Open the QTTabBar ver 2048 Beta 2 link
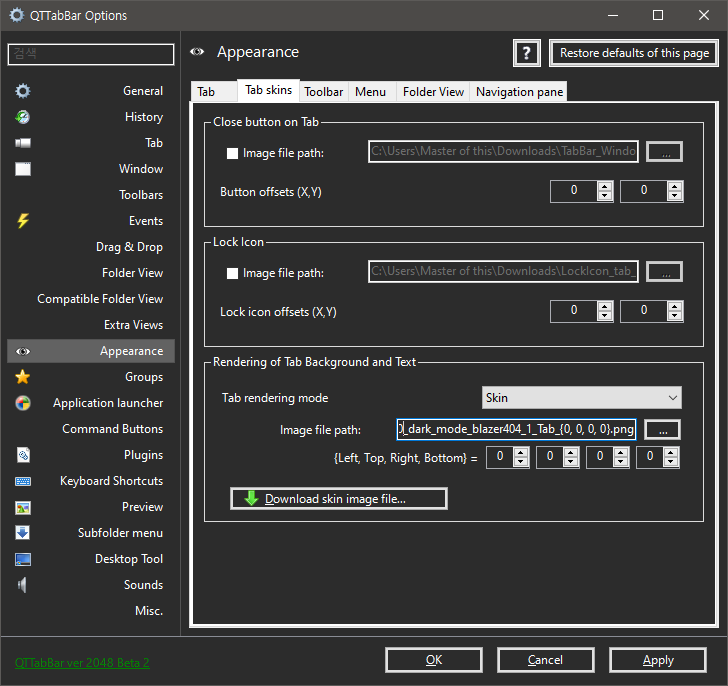728x686 pixels. [x=82, y=663]
